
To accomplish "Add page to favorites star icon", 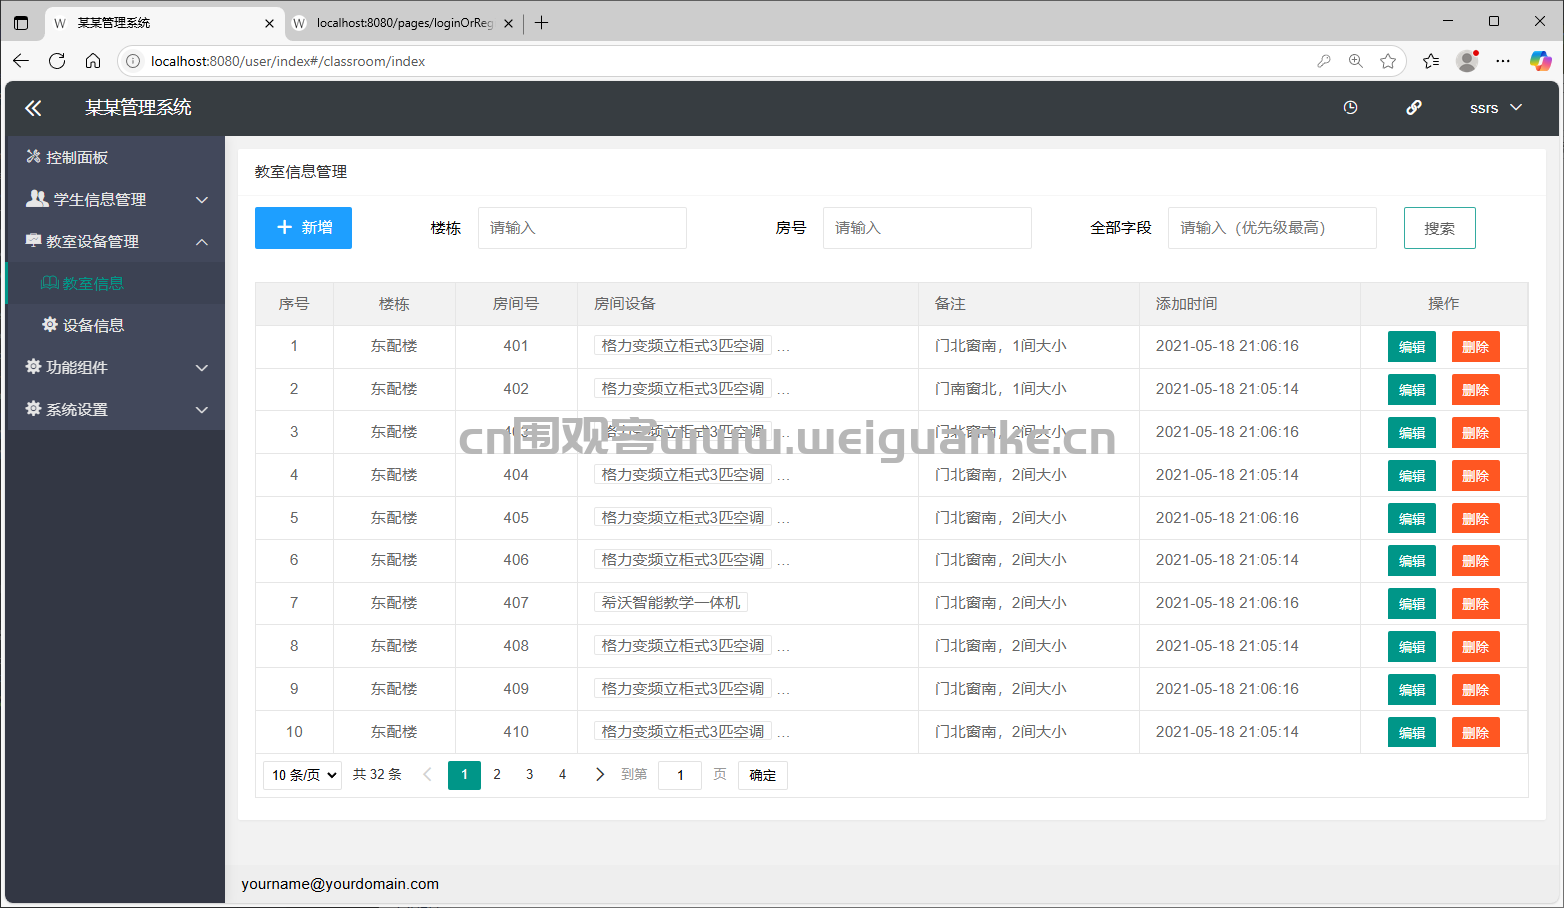I will 1388,61.
